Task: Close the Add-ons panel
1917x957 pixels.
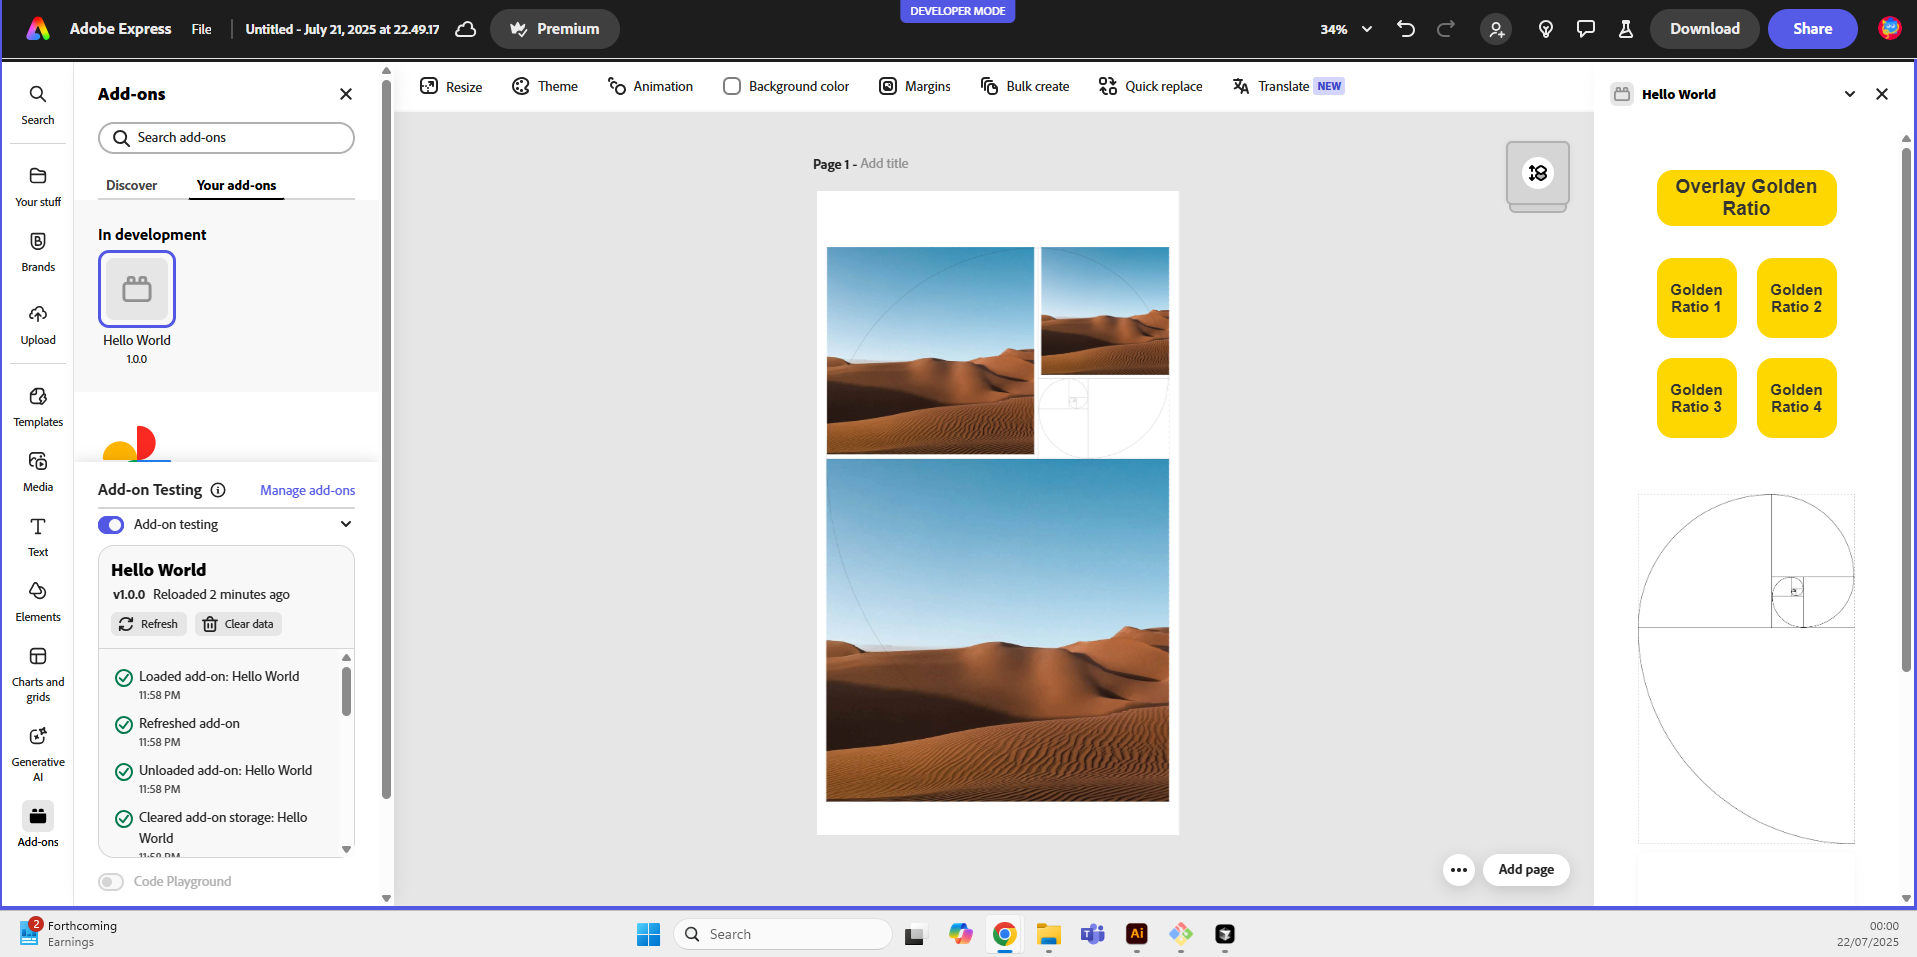Action: [x=346, y=94]
